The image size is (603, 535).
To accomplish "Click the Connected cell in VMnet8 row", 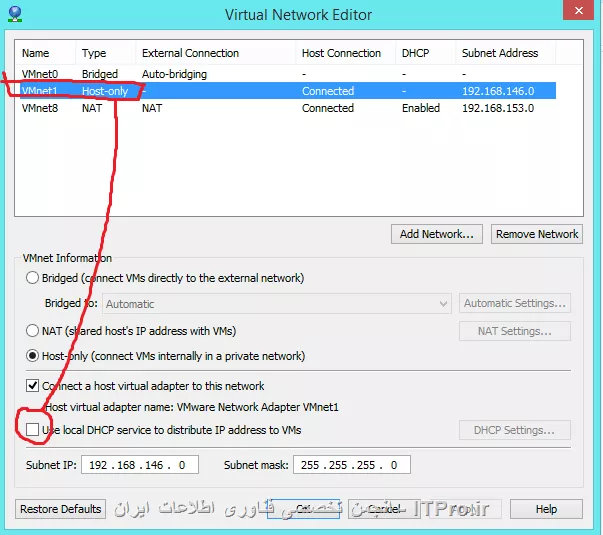I will [328, 108].
